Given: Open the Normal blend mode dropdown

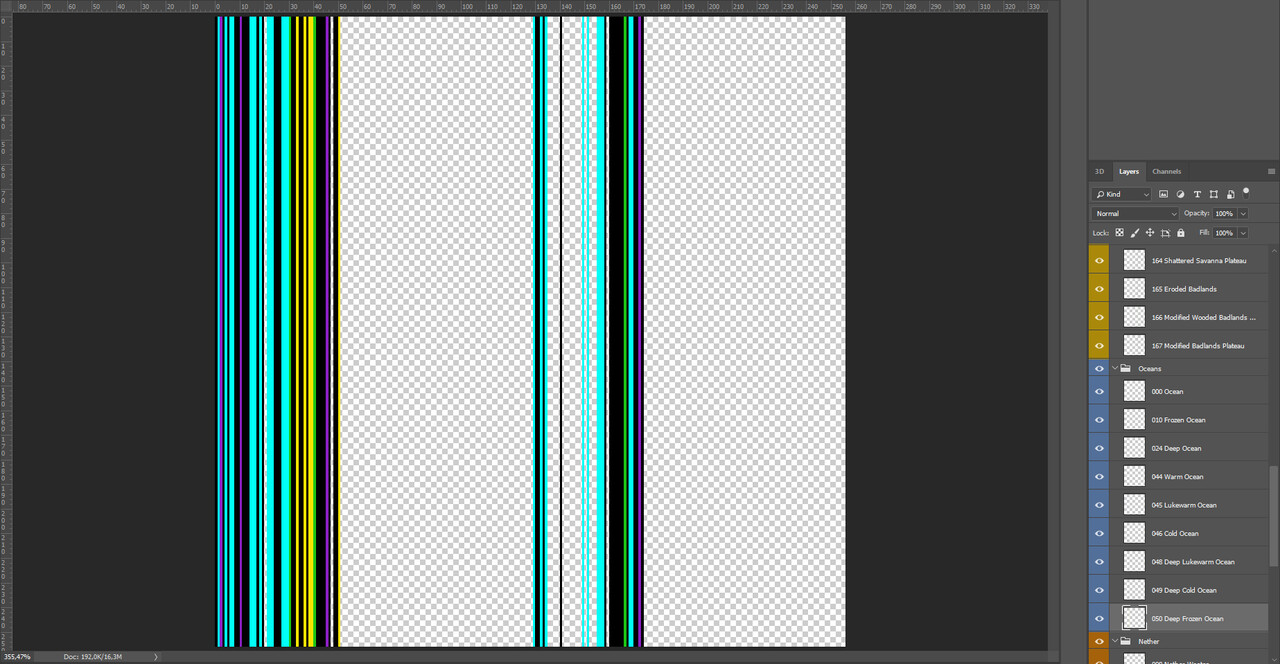Looking at the screenshot, I should [1135, 213].
